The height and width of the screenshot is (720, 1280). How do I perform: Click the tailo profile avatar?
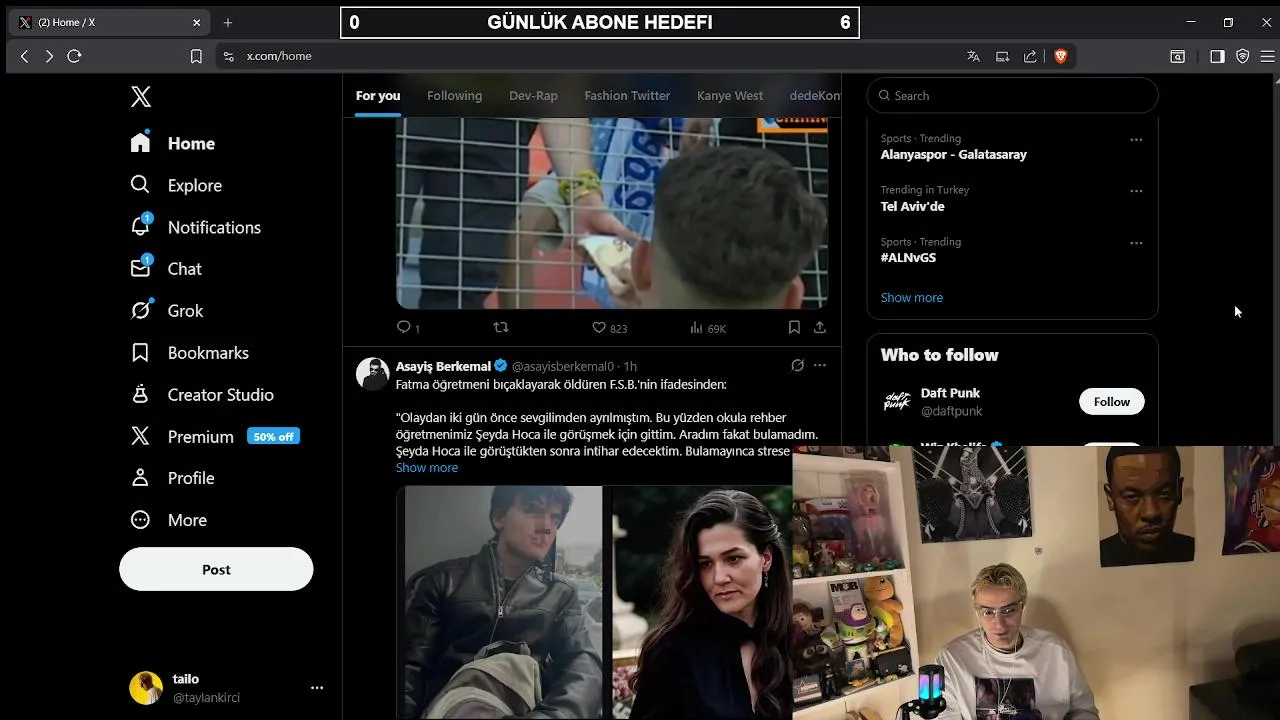(x=146, y=688)
